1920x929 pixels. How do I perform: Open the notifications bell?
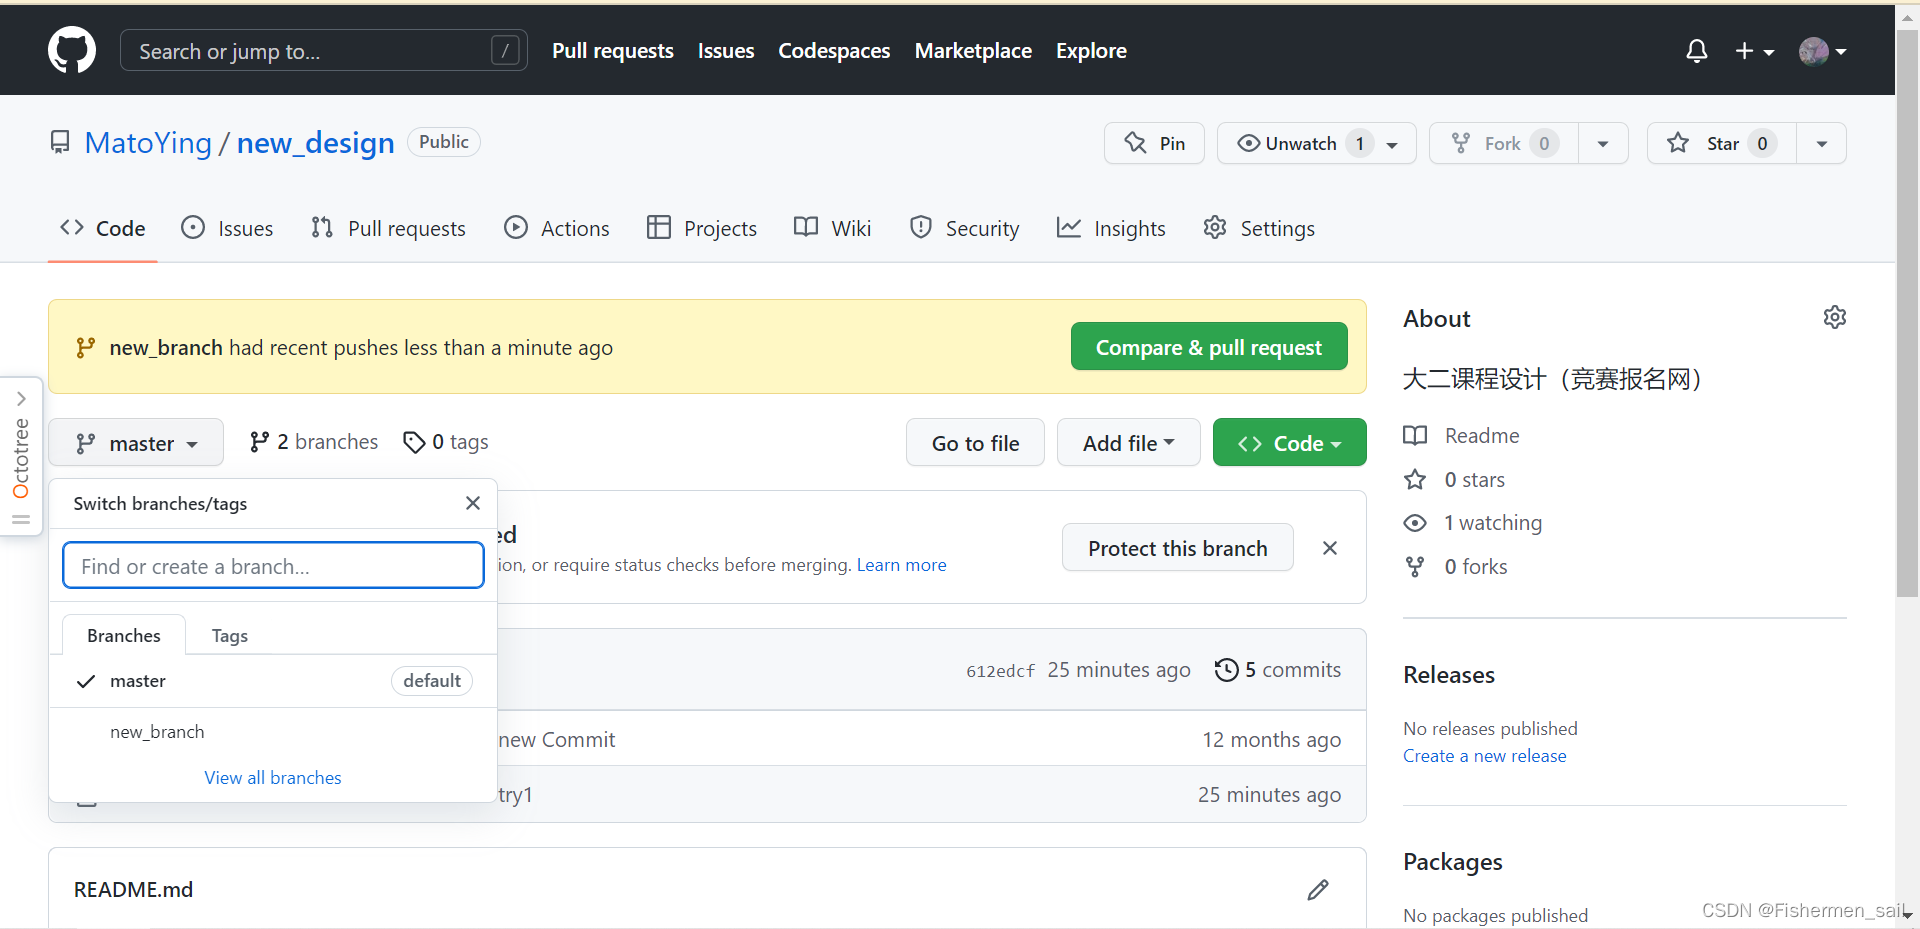(1696, 51)
